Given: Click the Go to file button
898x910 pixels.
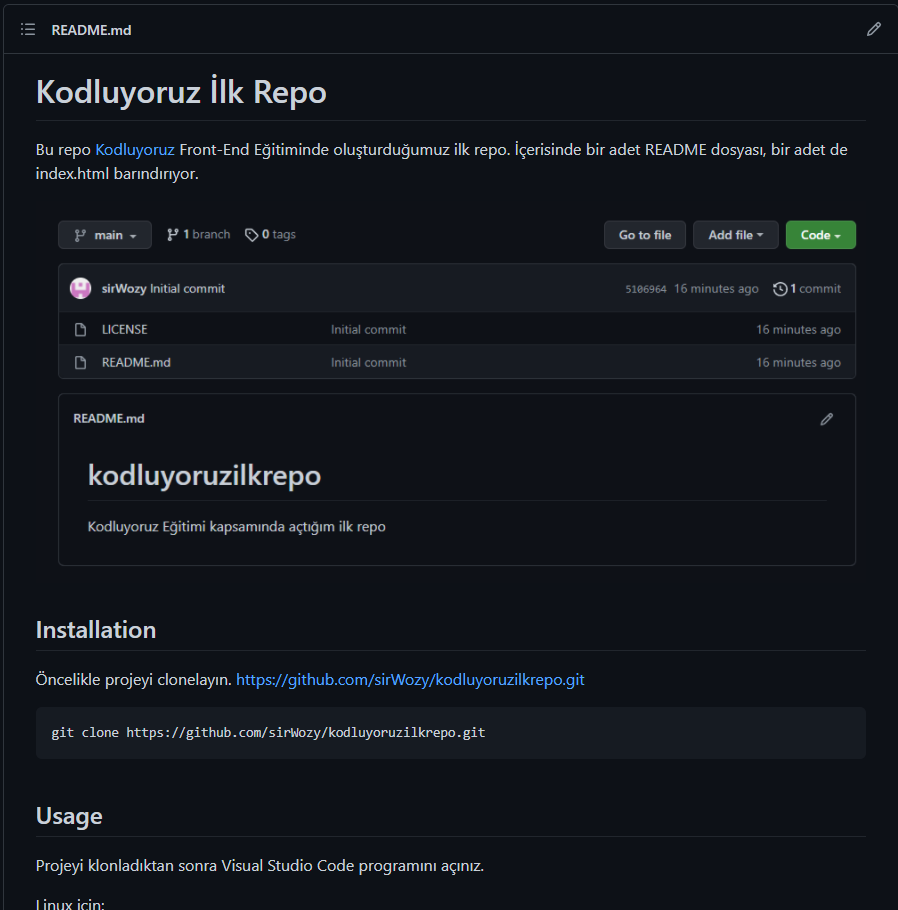Looking at the screenshot, I should (x=645, y=235).
